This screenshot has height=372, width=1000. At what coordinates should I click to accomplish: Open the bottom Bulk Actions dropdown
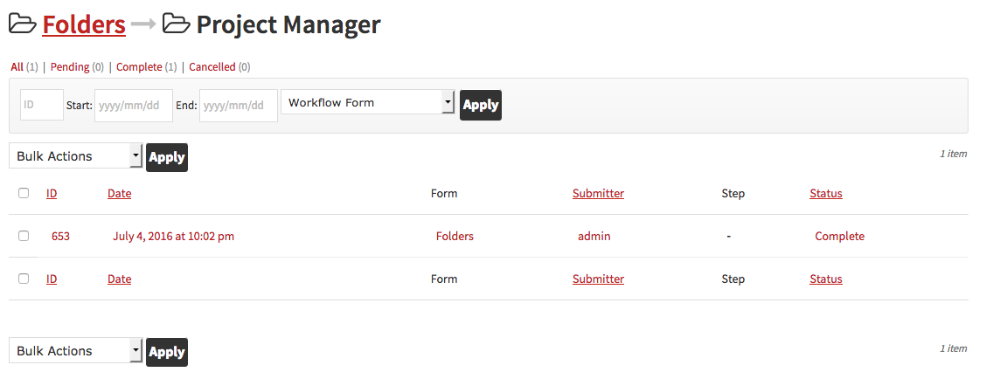click(x=76, y=351)
